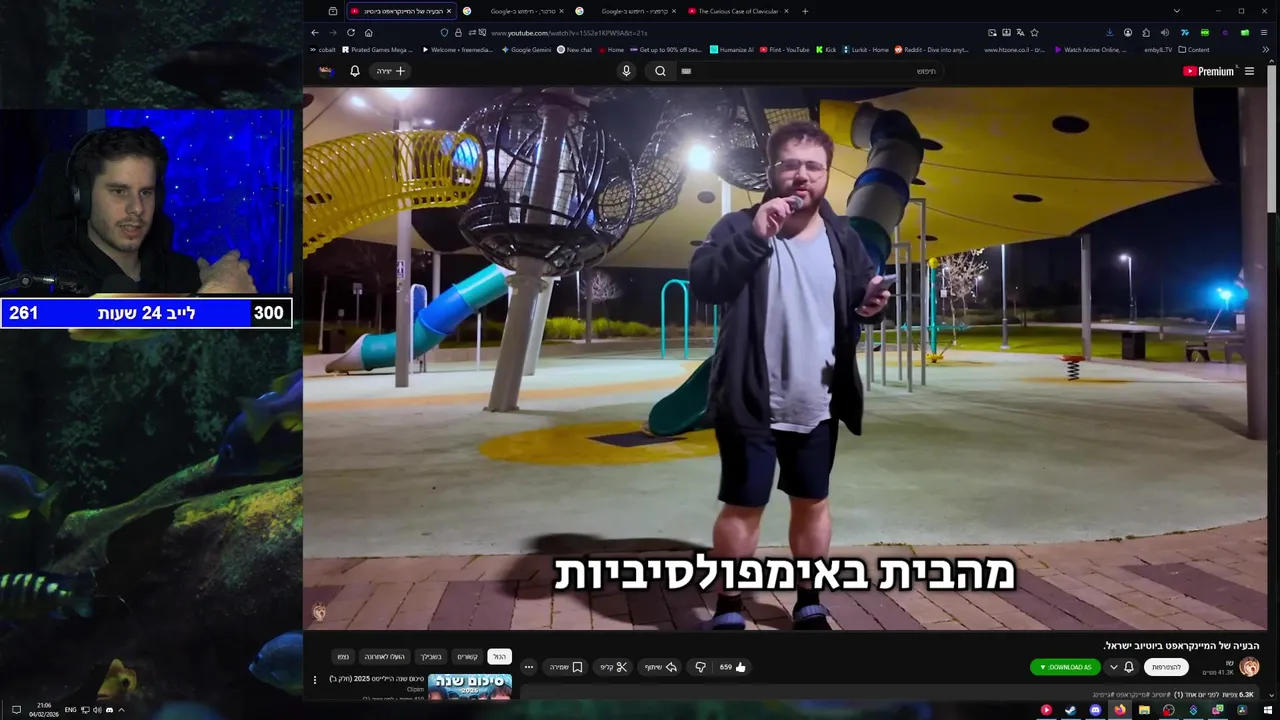Screen dimensions: 1280x720
Task: Open the Watch Anime Online bookmark
Action: point(1091,49)
